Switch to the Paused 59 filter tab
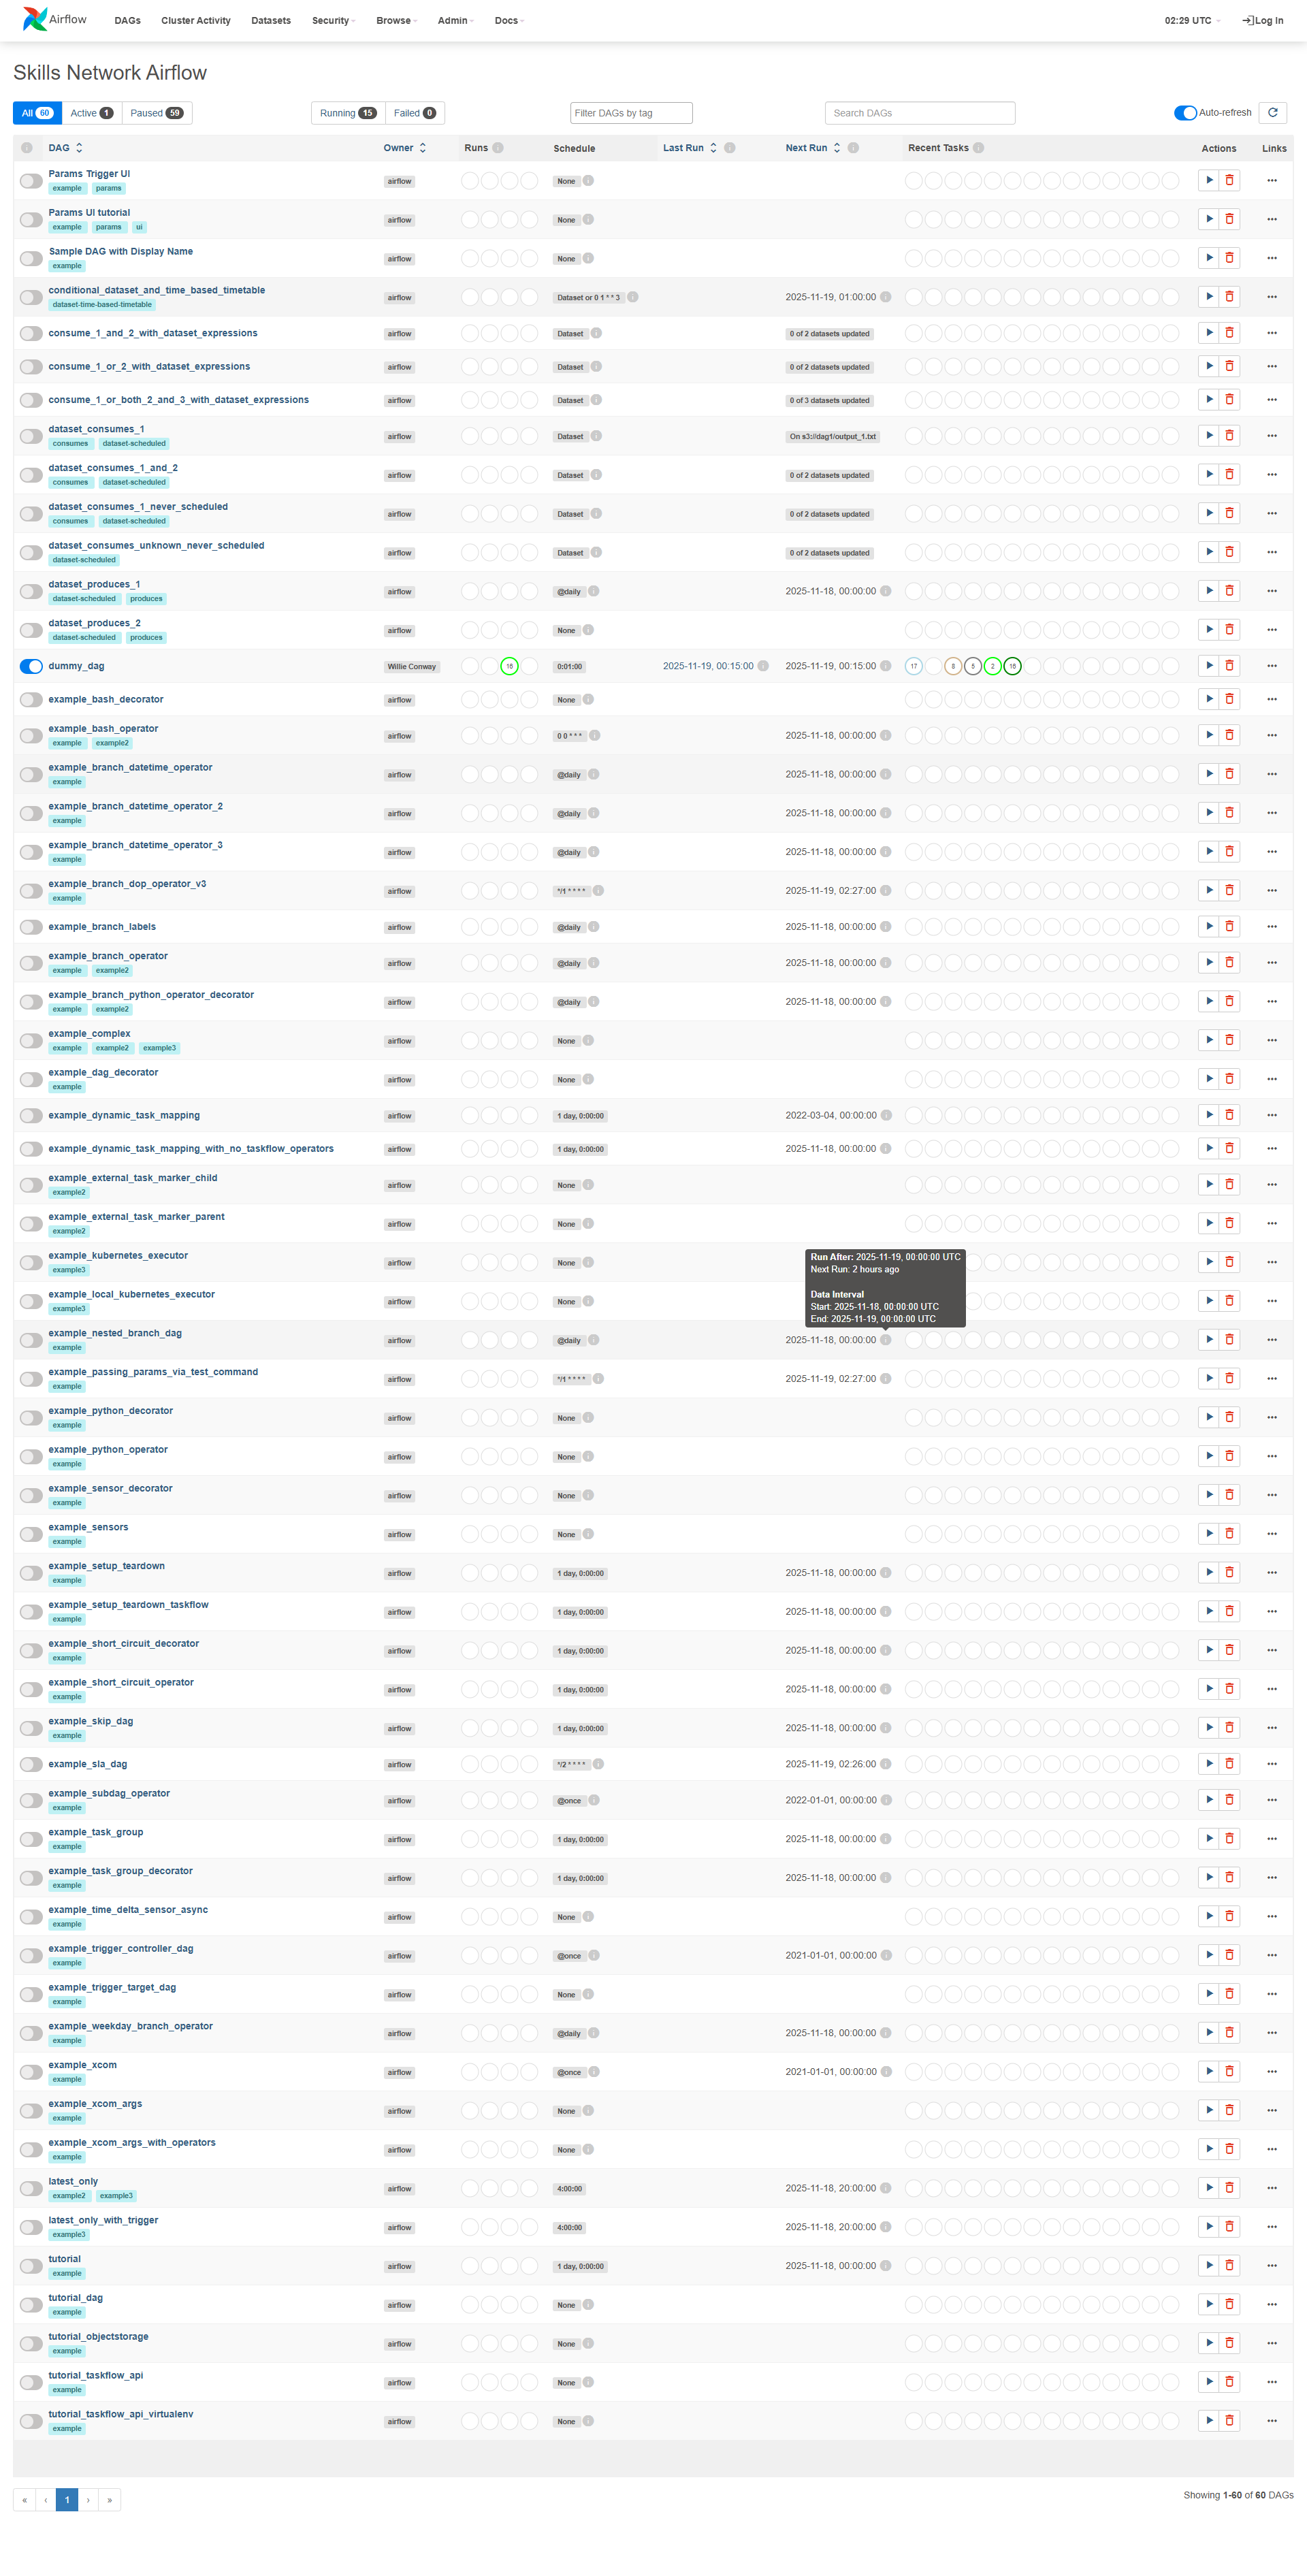The height and width of the screenshot is (2576, 1307). (156, 113)
